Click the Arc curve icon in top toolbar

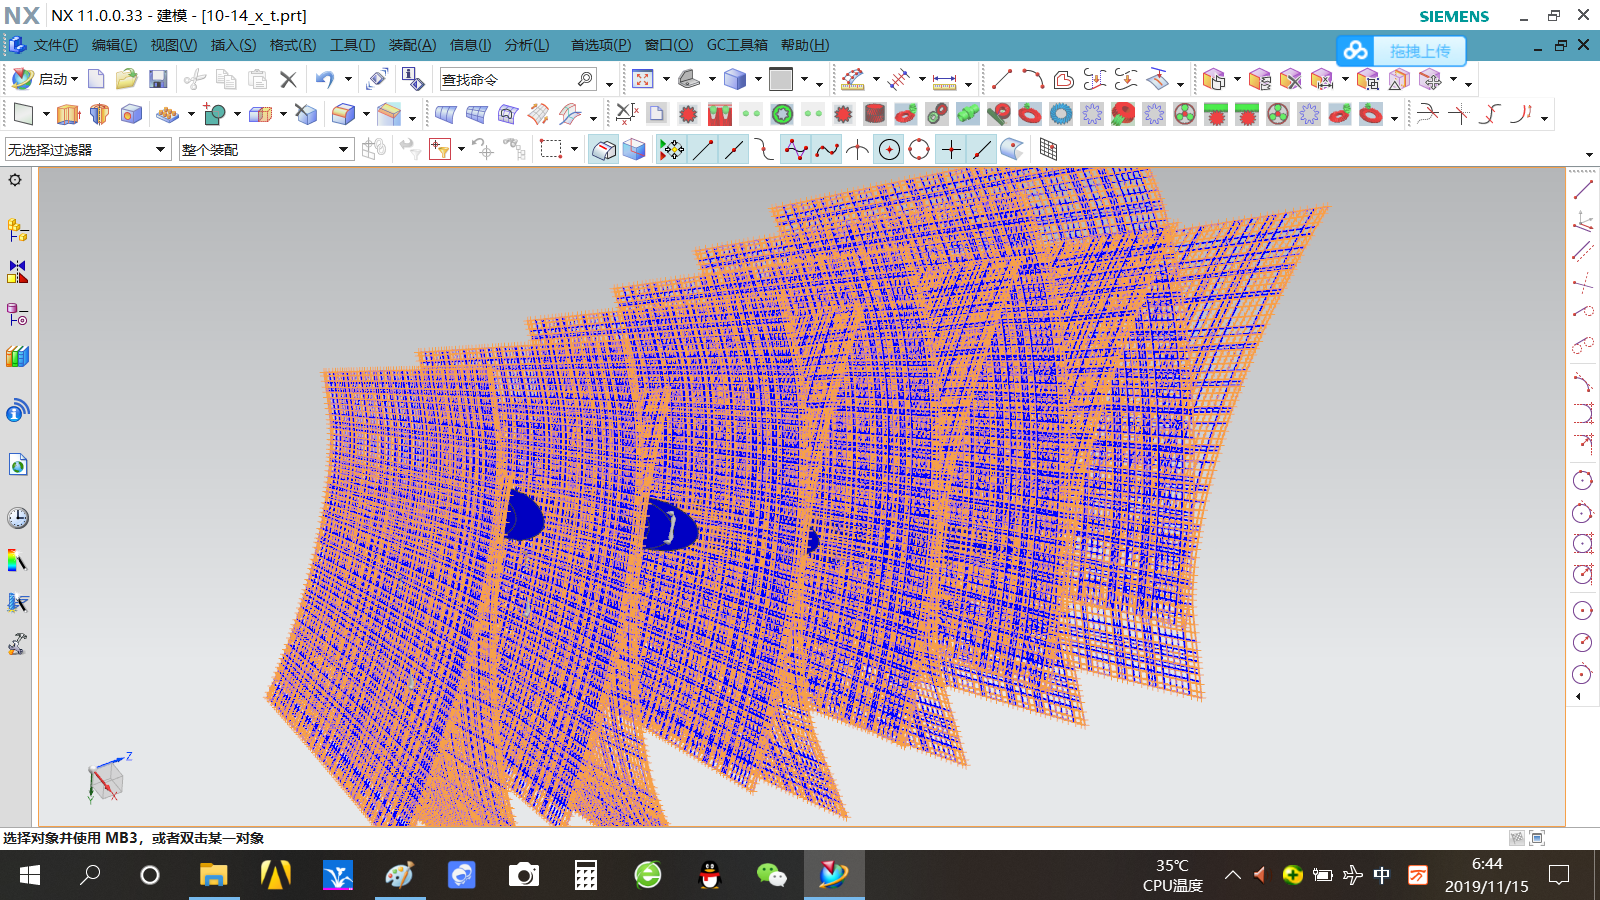1033,79
